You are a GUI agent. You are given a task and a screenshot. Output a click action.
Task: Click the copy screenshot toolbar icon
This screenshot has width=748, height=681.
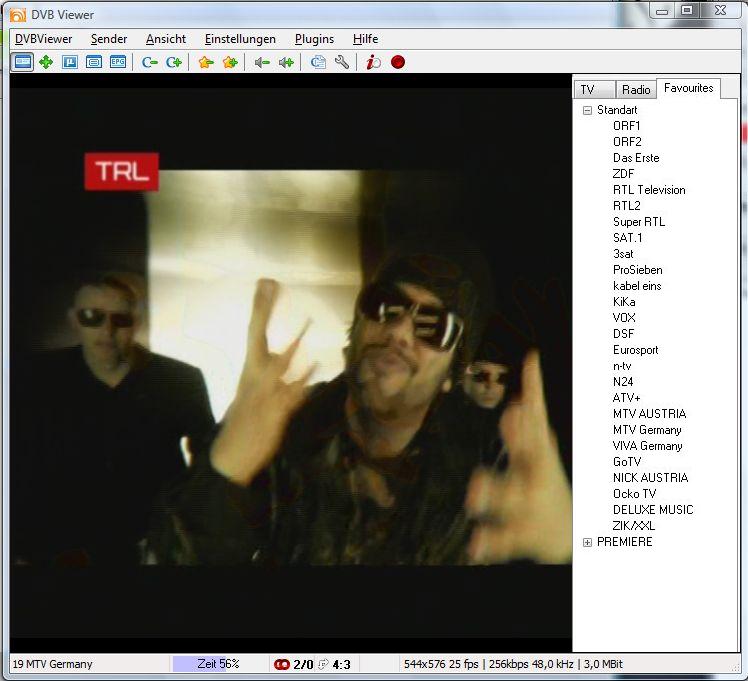pos(318,62)
